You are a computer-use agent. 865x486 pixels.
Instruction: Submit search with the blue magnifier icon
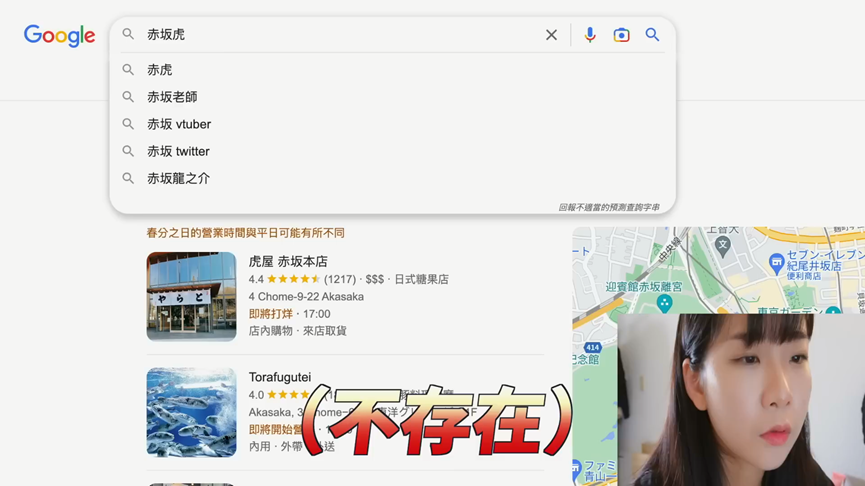(652, 35)
